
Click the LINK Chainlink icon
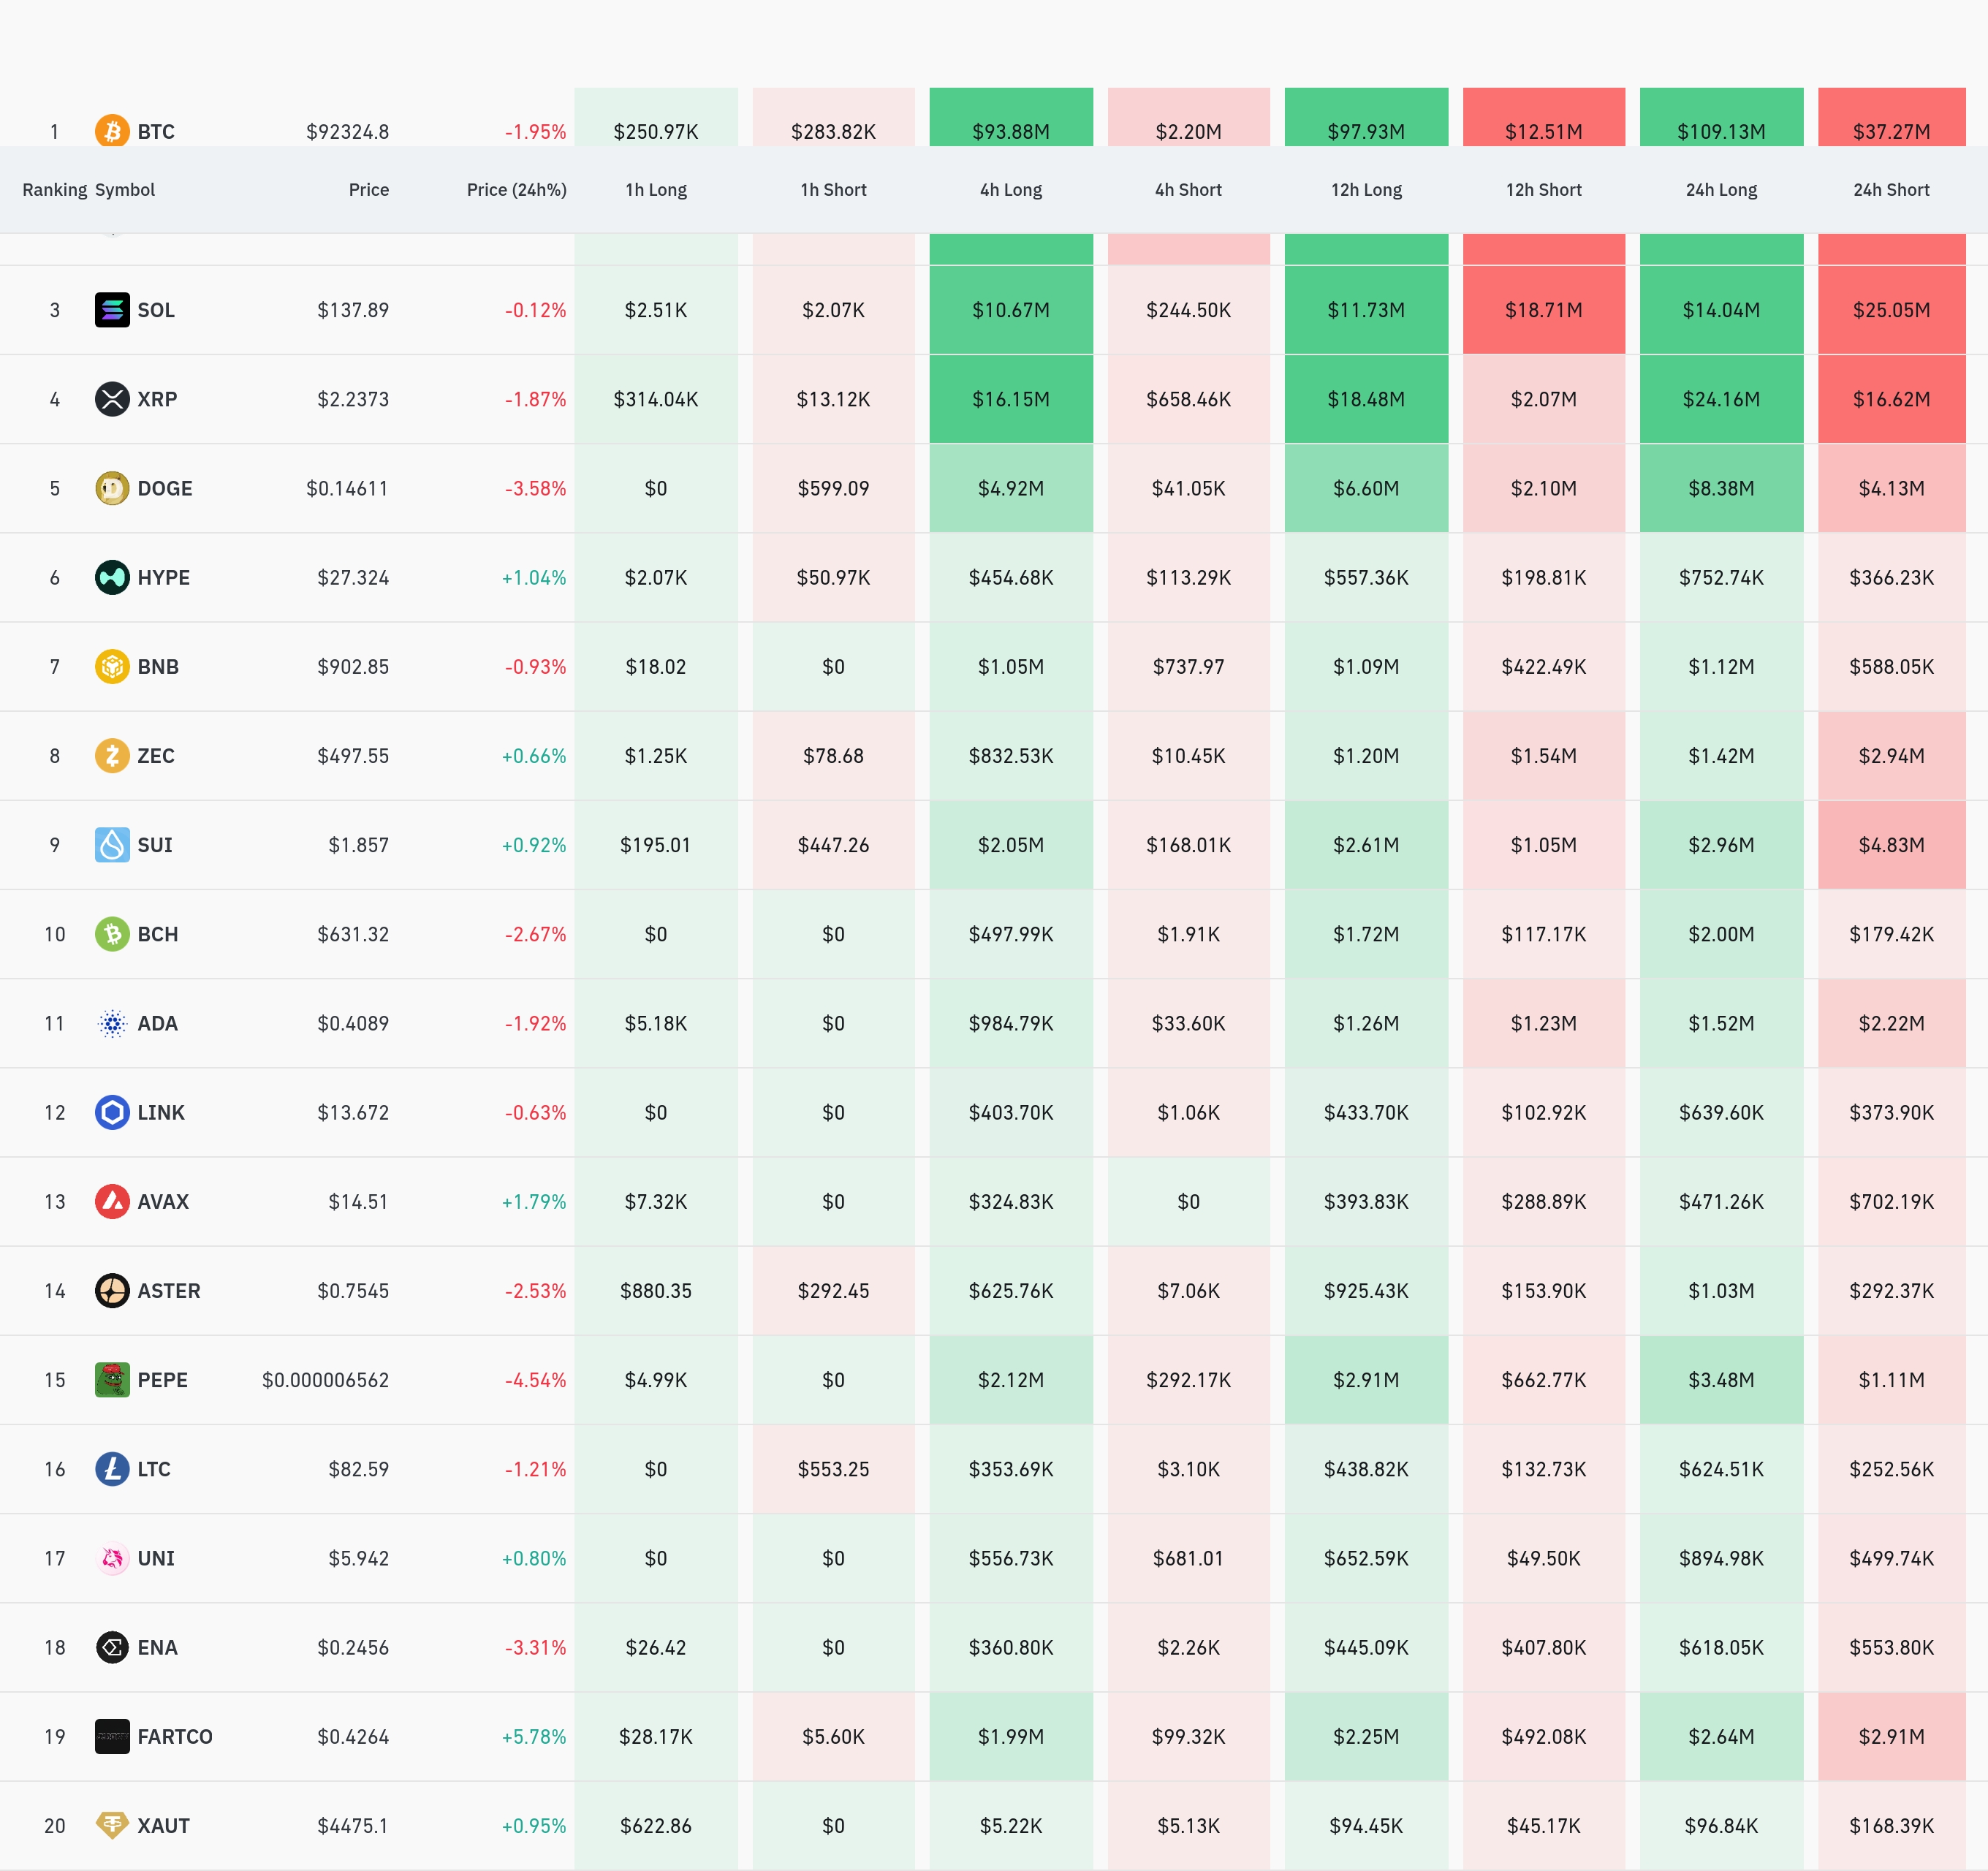coord(112,1112)
